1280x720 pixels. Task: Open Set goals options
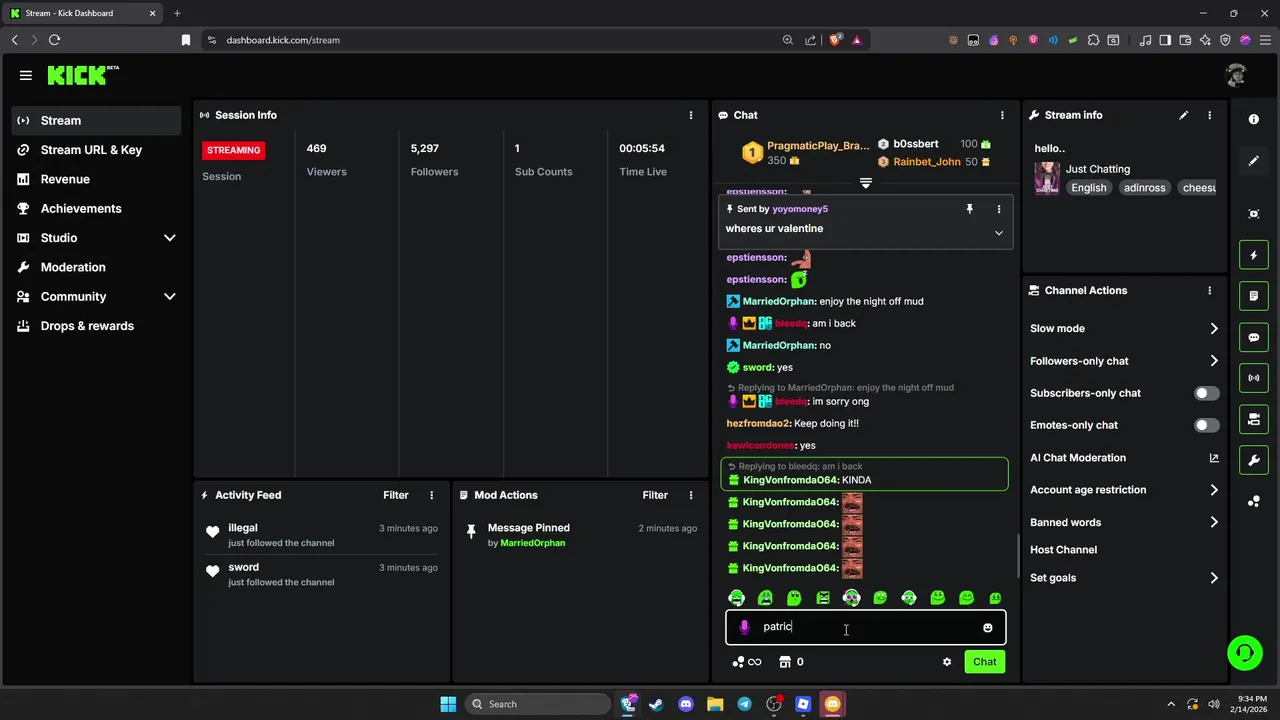pos(1124,578)
